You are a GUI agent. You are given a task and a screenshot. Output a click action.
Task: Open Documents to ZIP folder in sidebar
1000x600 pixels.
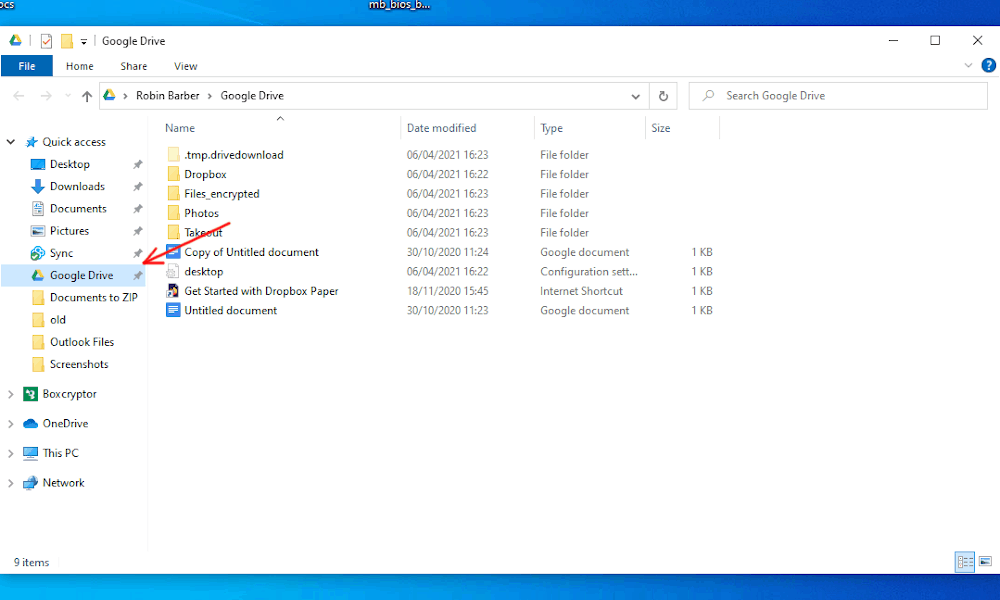pyautogui.click(x=93, y=298)
